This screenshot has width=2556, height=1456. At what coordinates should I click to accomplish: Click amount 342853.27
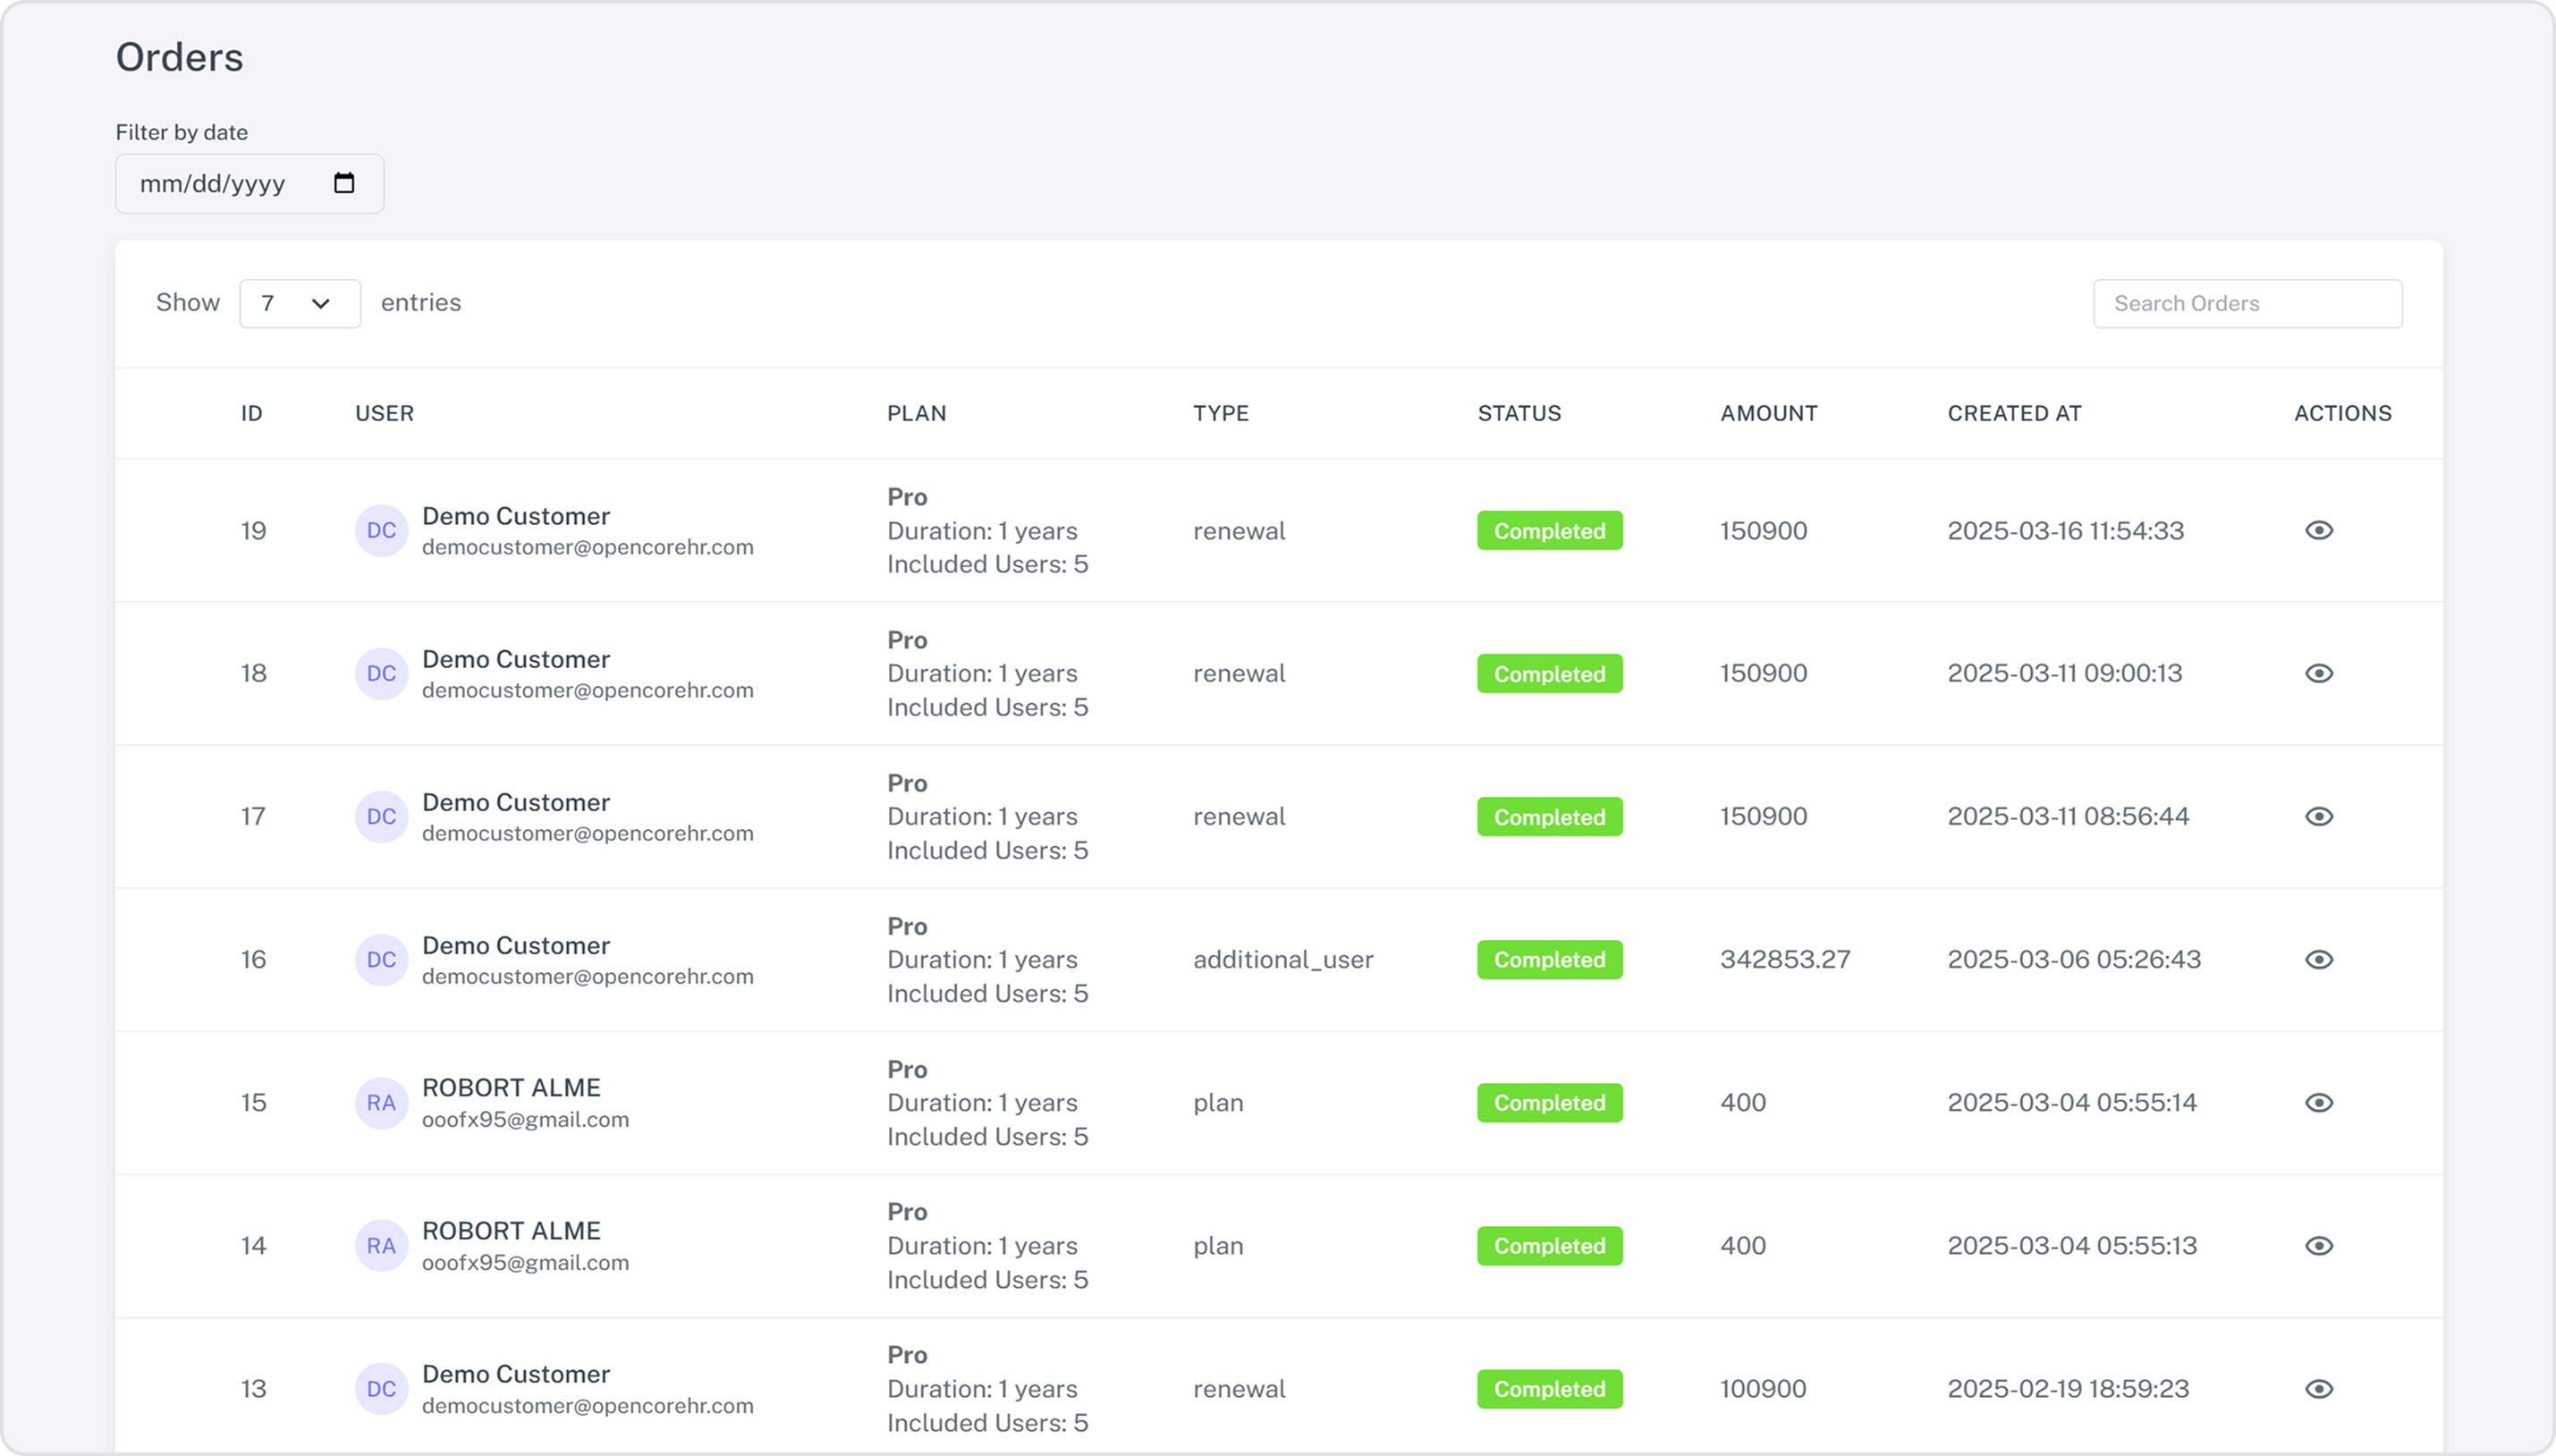pos(1785,959)
